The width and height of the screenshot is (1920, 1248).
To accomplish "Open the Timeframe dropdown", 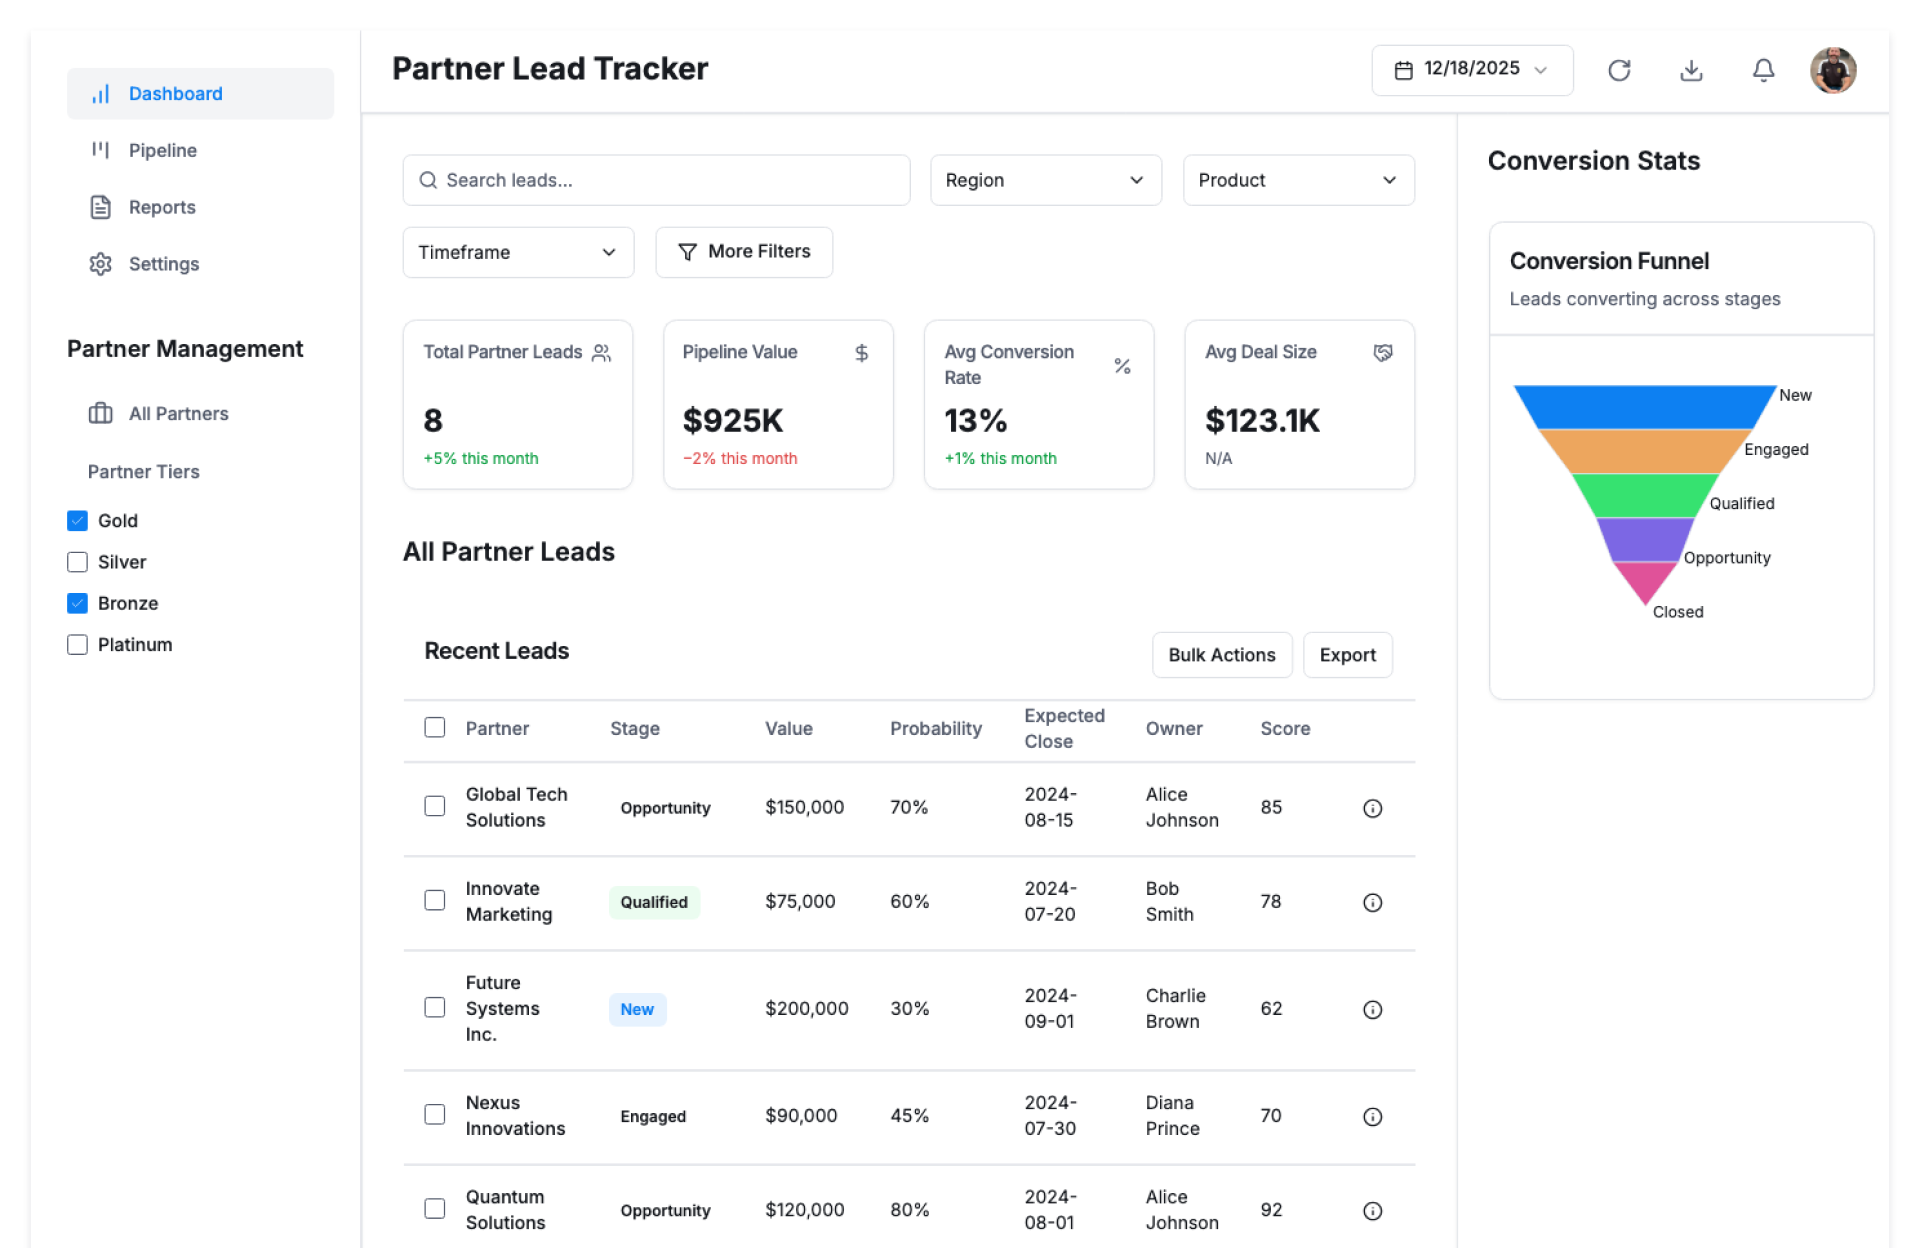I will [x=517, y=252].
